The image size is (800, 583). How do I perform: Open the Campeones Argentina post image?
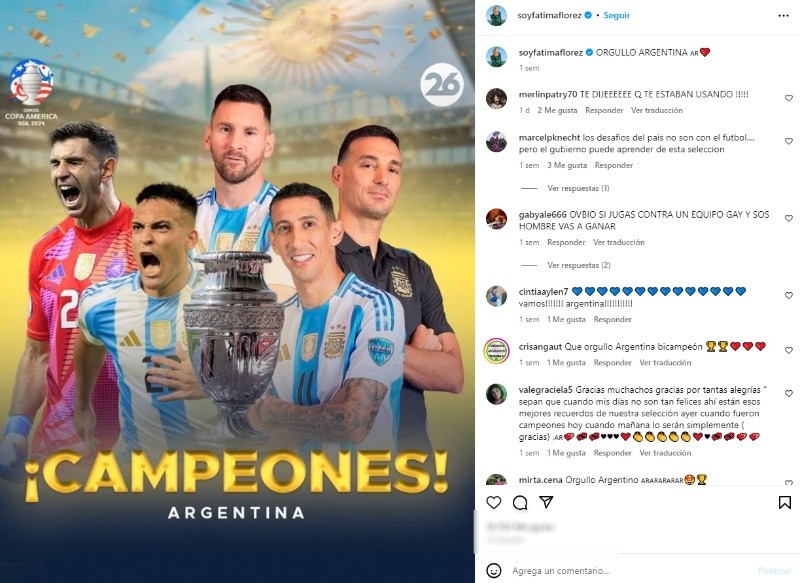[x=237, y=291]
